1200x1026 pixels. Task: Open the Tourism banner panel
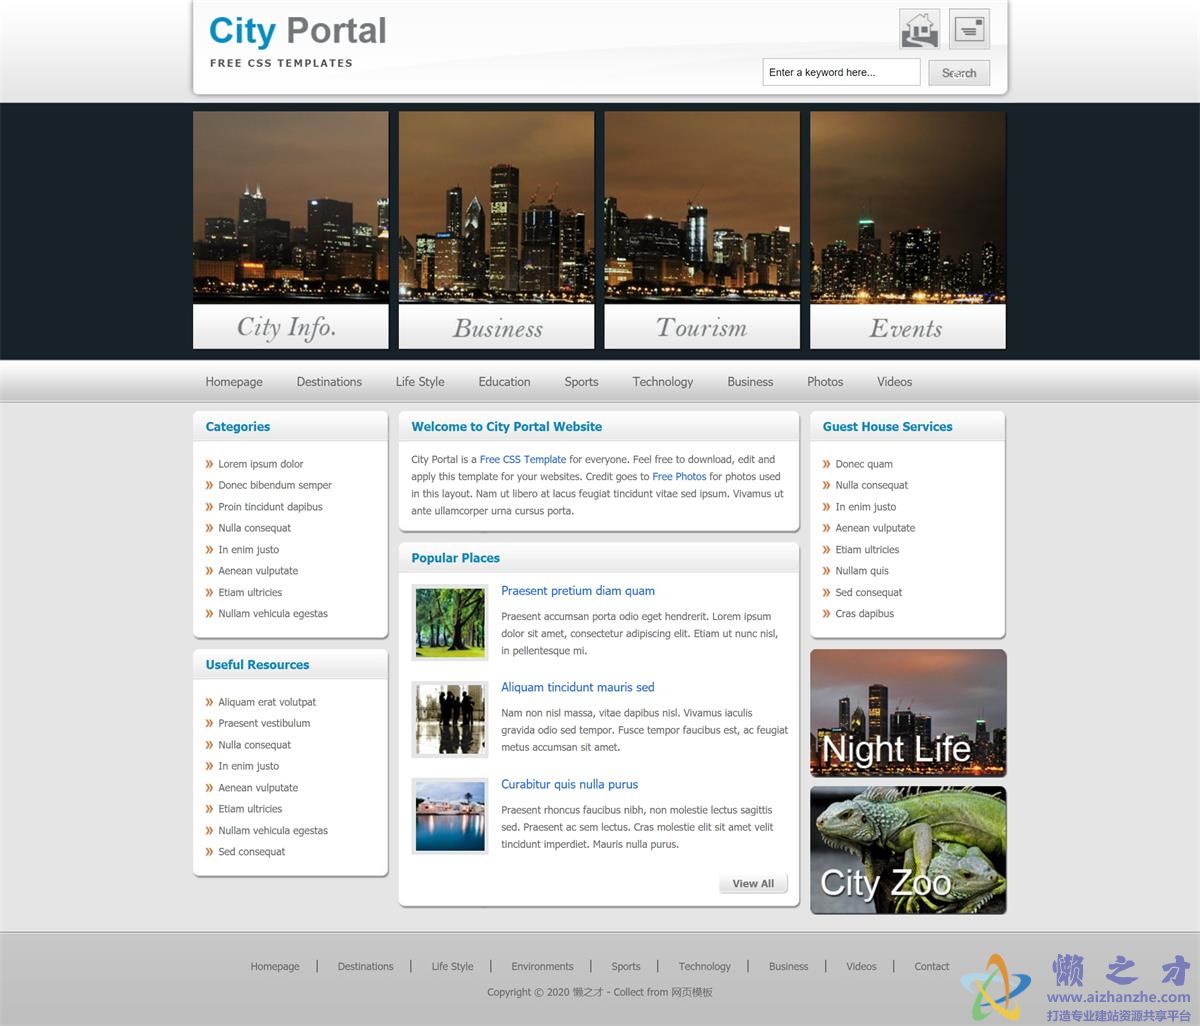[x=702, y=229]
